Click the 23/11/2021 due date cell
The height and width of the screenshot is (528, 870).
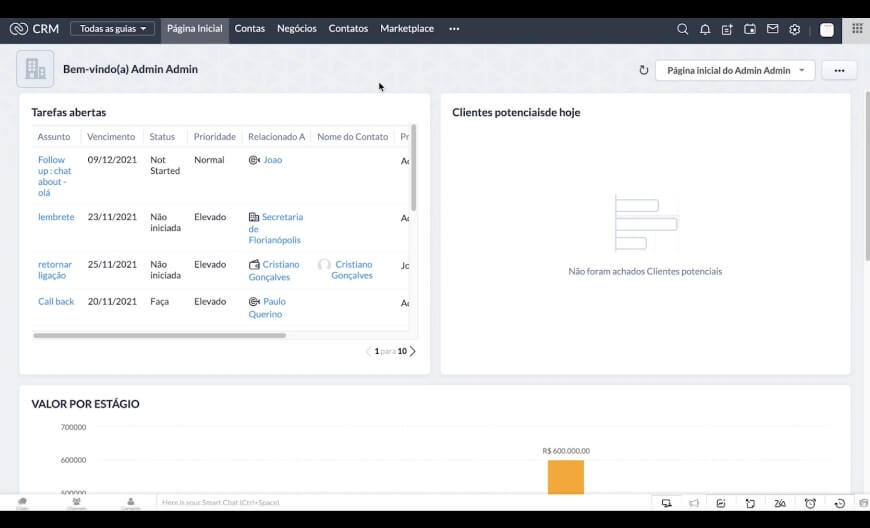112,217
